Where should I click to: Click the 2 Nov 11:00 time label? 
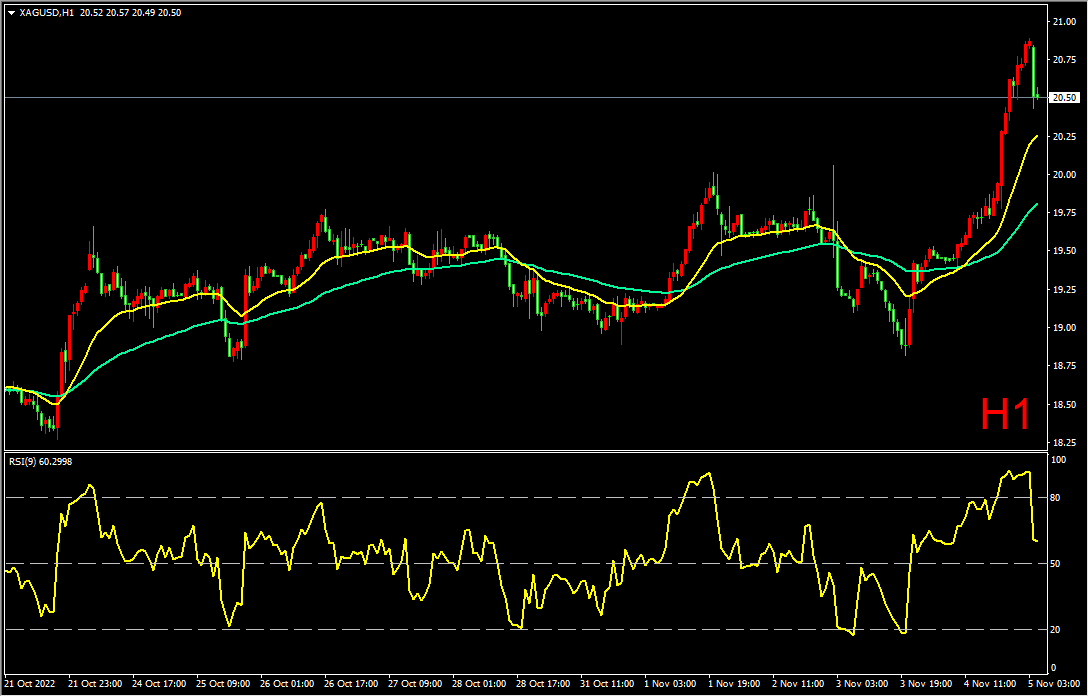coord(798,684)
